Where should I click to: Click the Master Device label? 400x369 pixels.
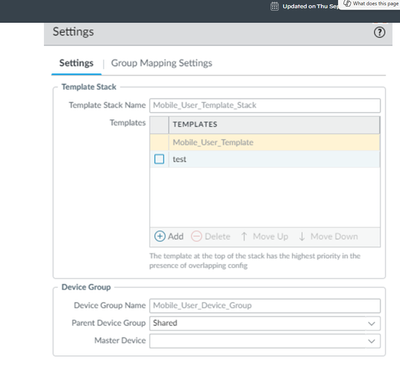pos(120,341)
